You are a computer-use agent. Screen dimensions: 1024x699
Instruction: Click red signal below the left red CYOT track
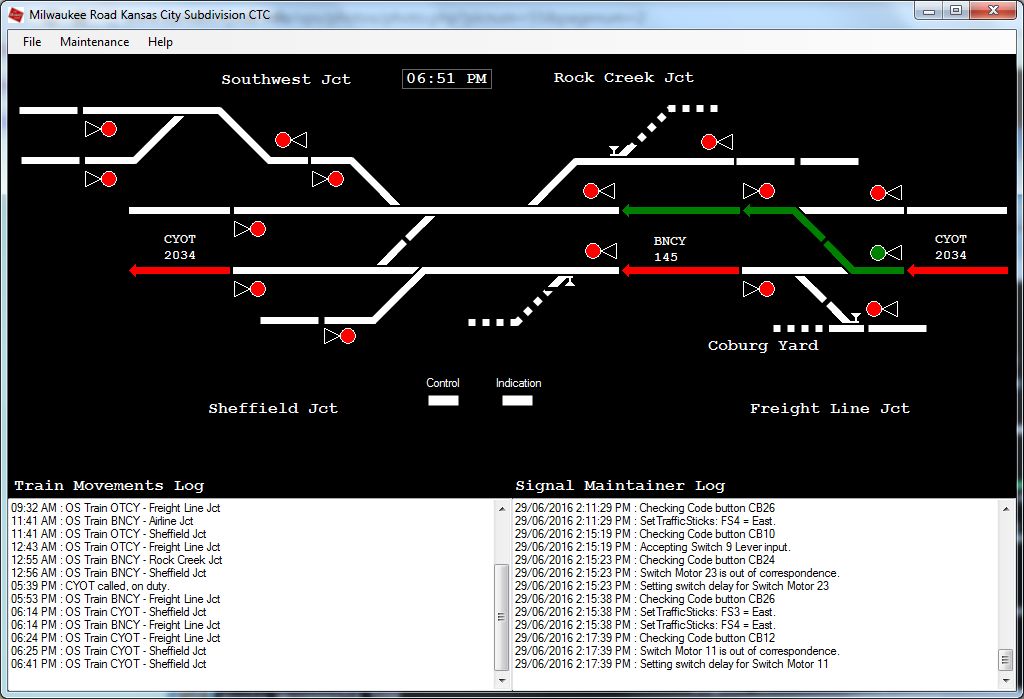pyautogui.click(x=258, y=289)
